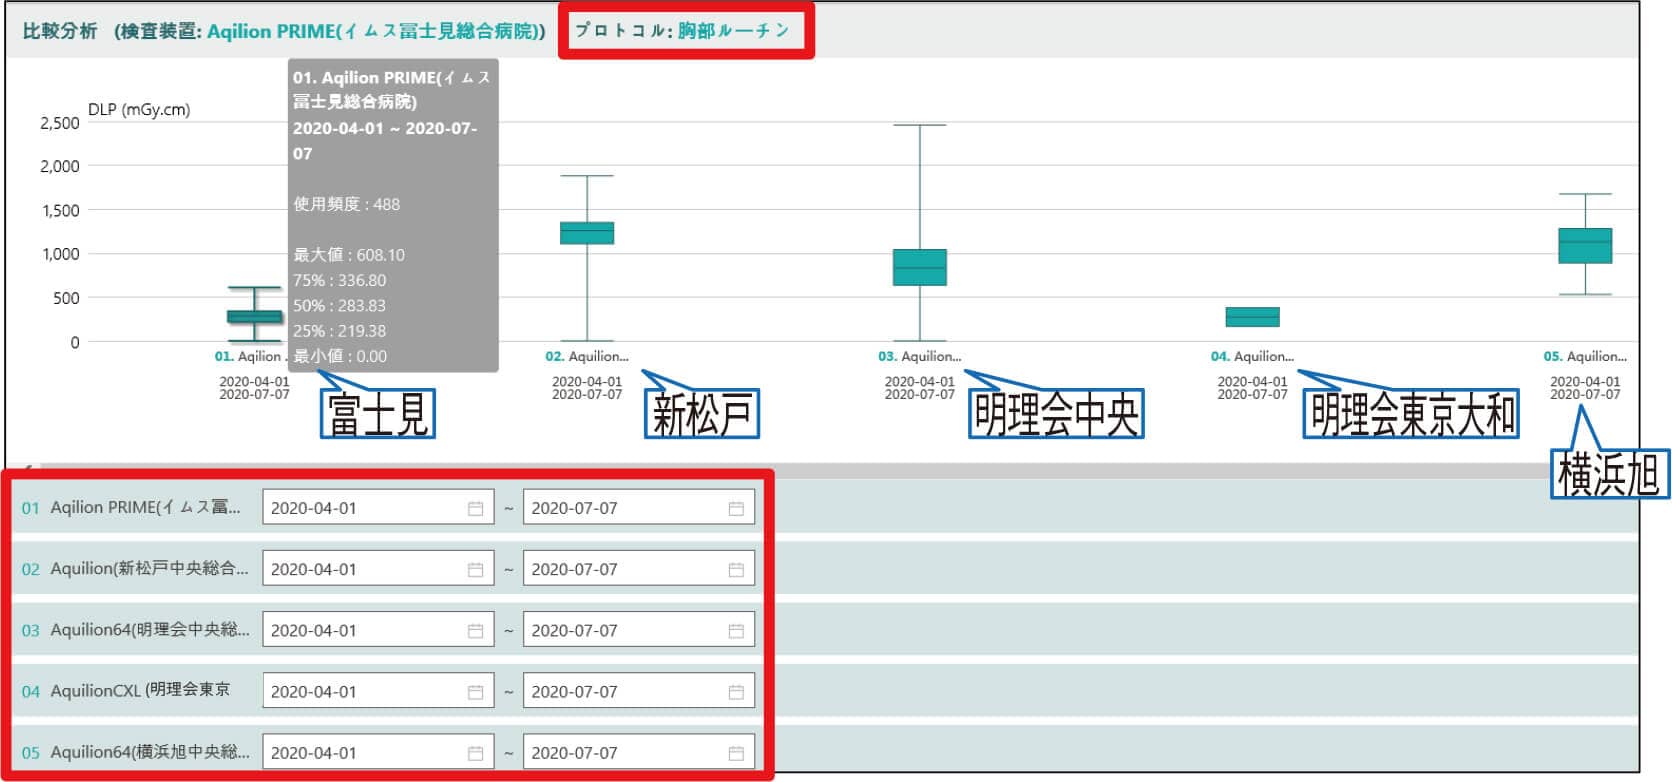Viewport: 1672px width, 782px height.
Task: Click the DLP (mGy.cm) axis title
Action: tap(139, 110)
